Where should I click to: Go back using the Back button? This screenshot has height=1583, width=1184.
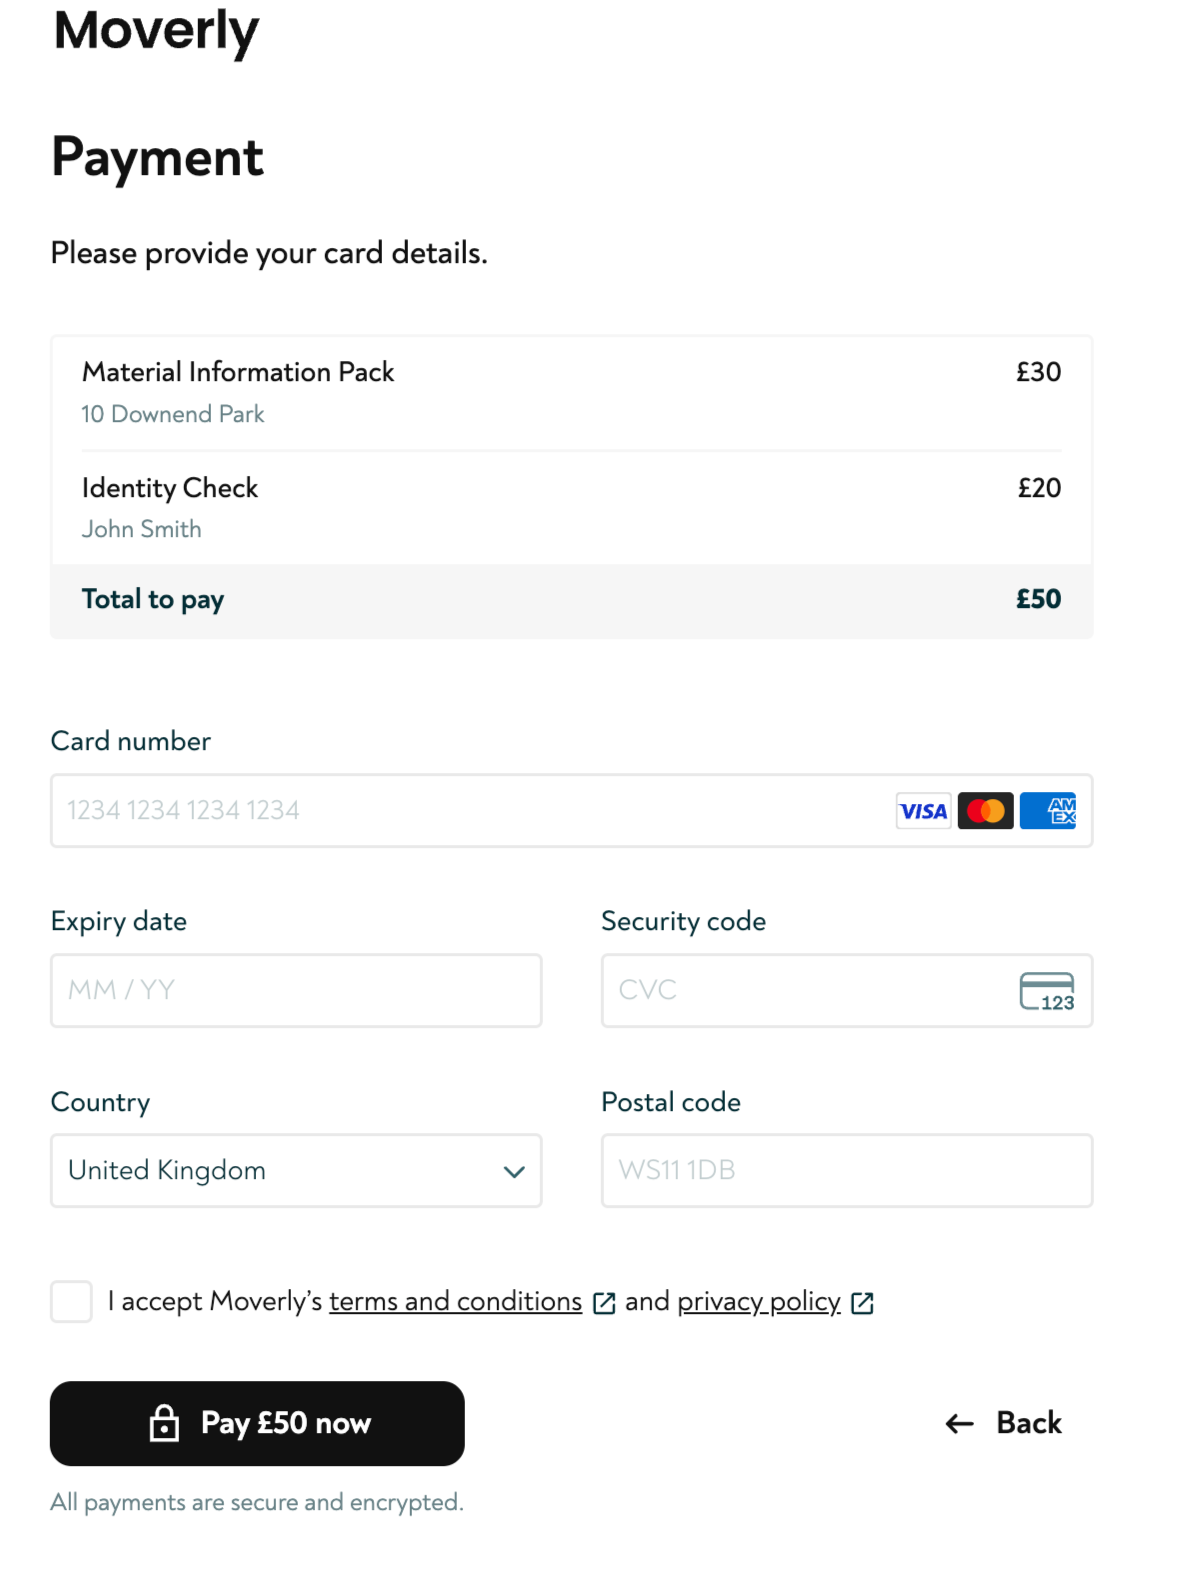click(1028, 1423)
